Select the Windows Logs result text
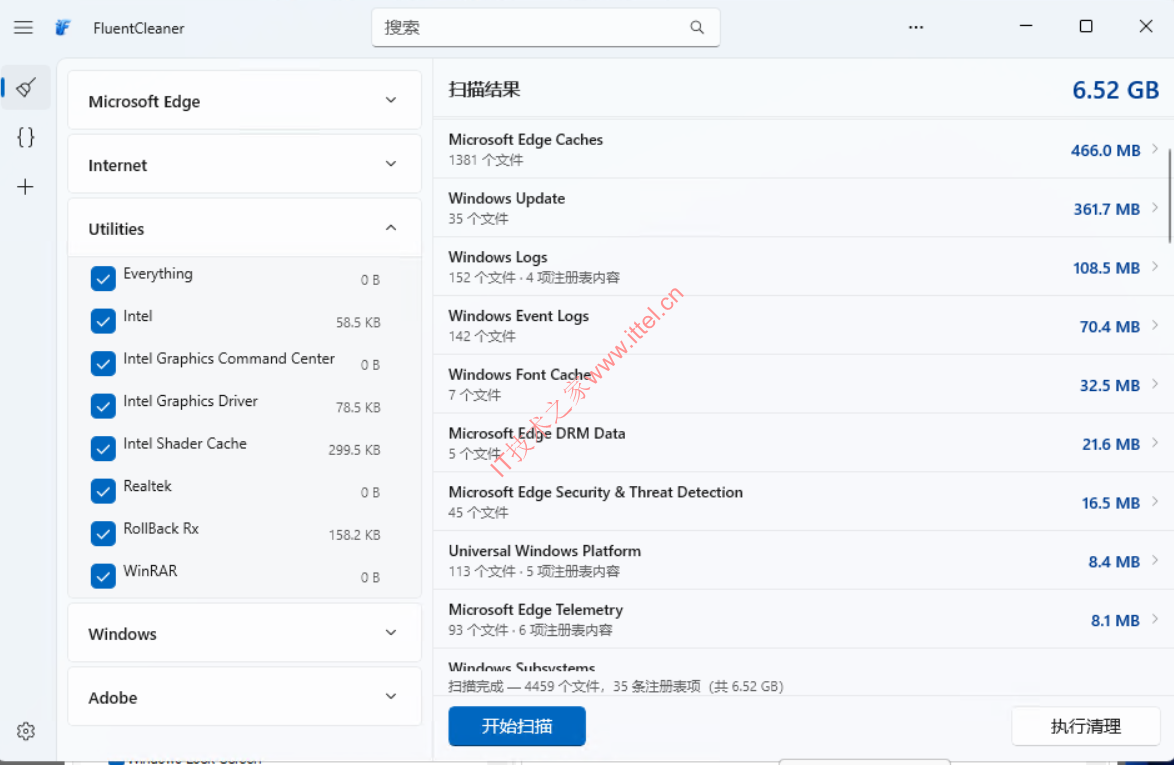 [498, 257]
